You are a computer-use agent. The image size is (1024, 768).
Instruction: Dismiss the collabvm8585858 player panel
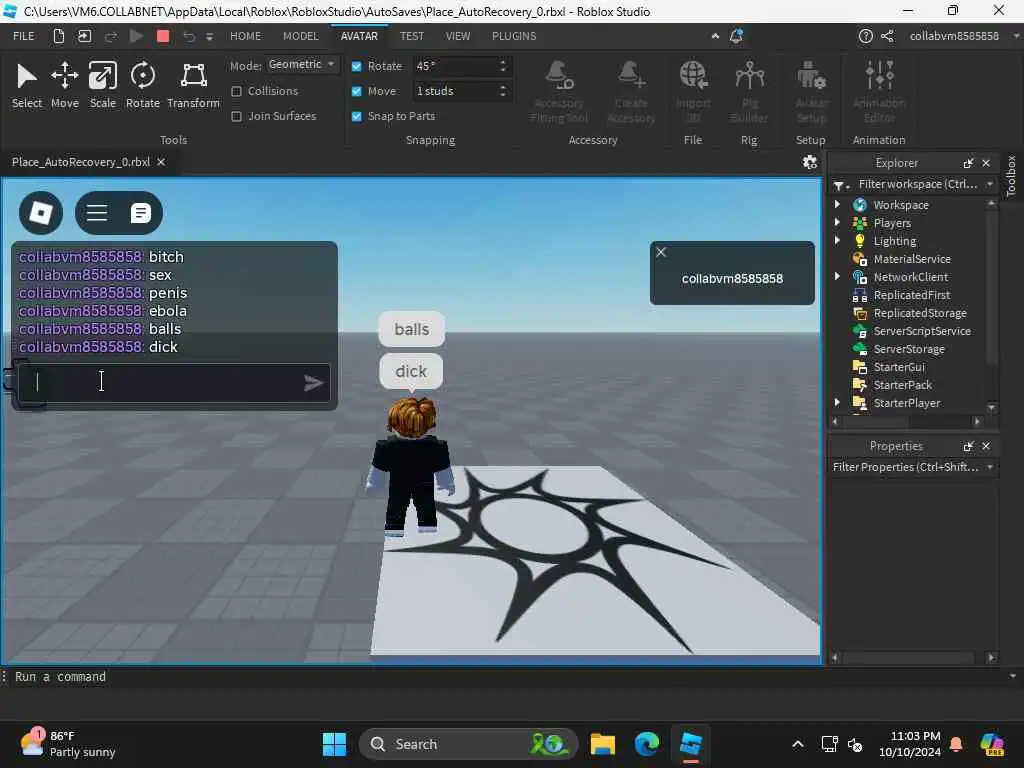pos(661,252)
